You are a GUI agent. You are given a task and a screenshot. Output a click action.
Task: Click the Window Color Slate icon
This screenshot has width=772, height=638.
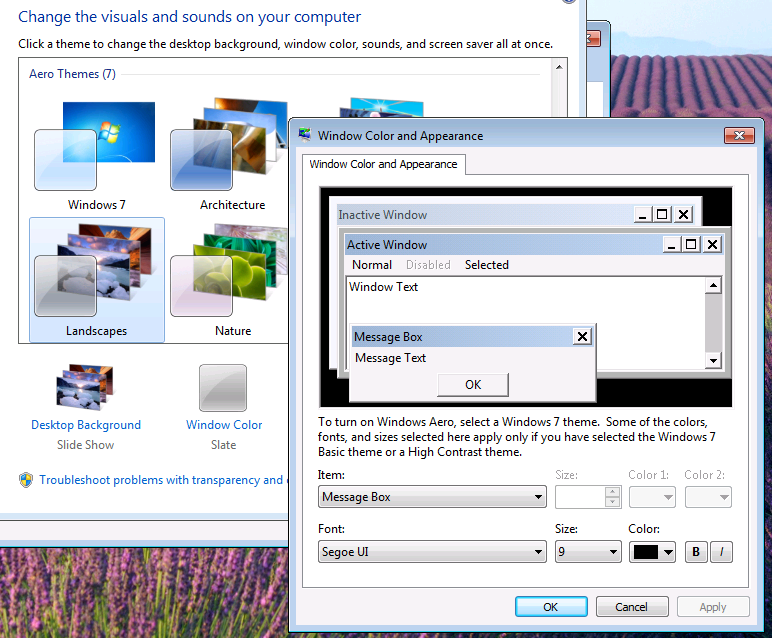[223, 387]
